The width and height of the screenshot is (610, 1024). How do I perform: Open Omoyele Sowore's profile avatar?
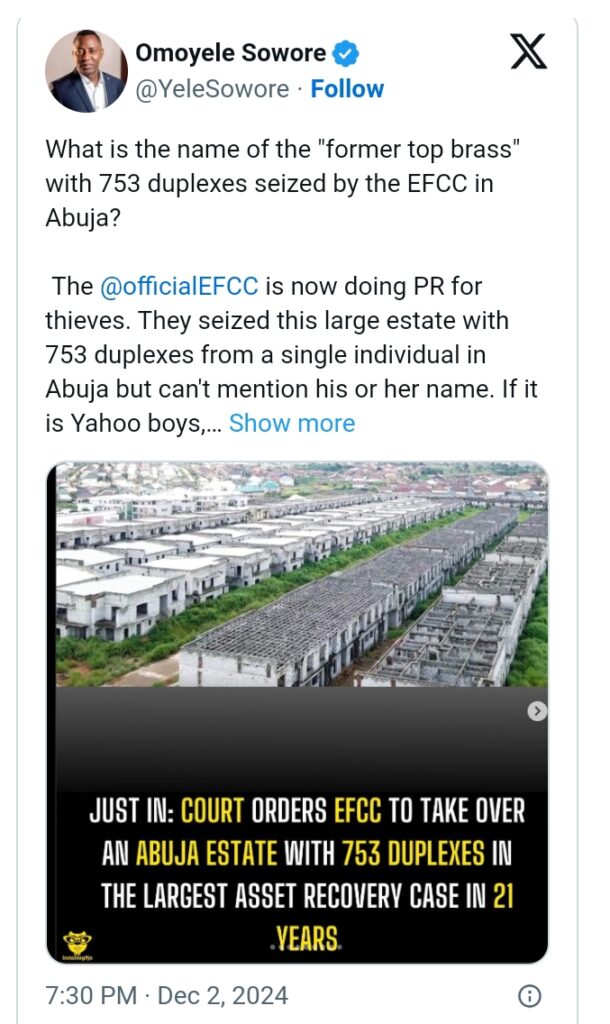(87, 71)
